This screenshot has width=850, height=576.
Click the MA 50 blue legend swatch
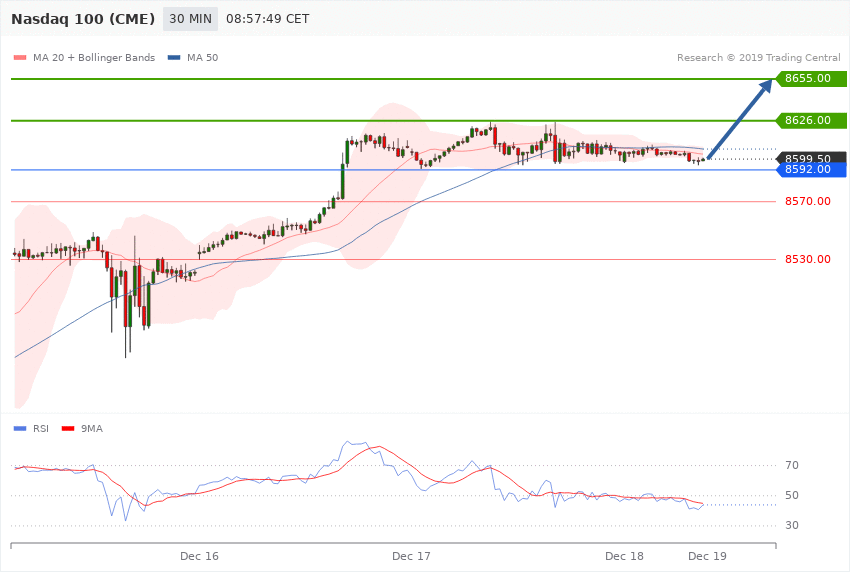point(174,57)
